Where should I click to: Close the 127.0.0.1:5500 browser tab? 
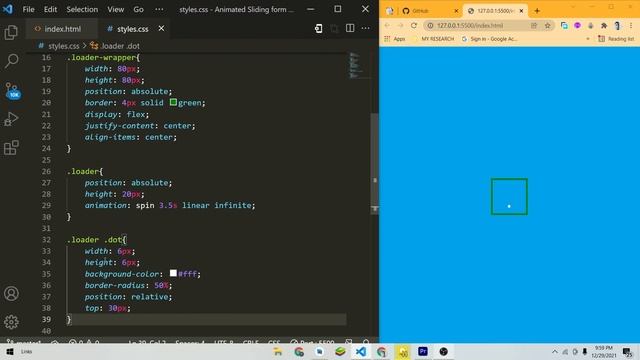[x=521, y=11]
